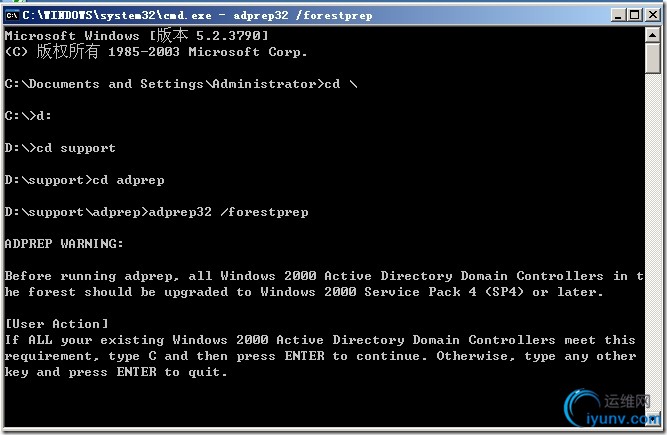Image resolution: width=667 pixels, height=435 pixels.
Task: Click the 'D:\>cd support' line
Action: click(x=60, y=148)
